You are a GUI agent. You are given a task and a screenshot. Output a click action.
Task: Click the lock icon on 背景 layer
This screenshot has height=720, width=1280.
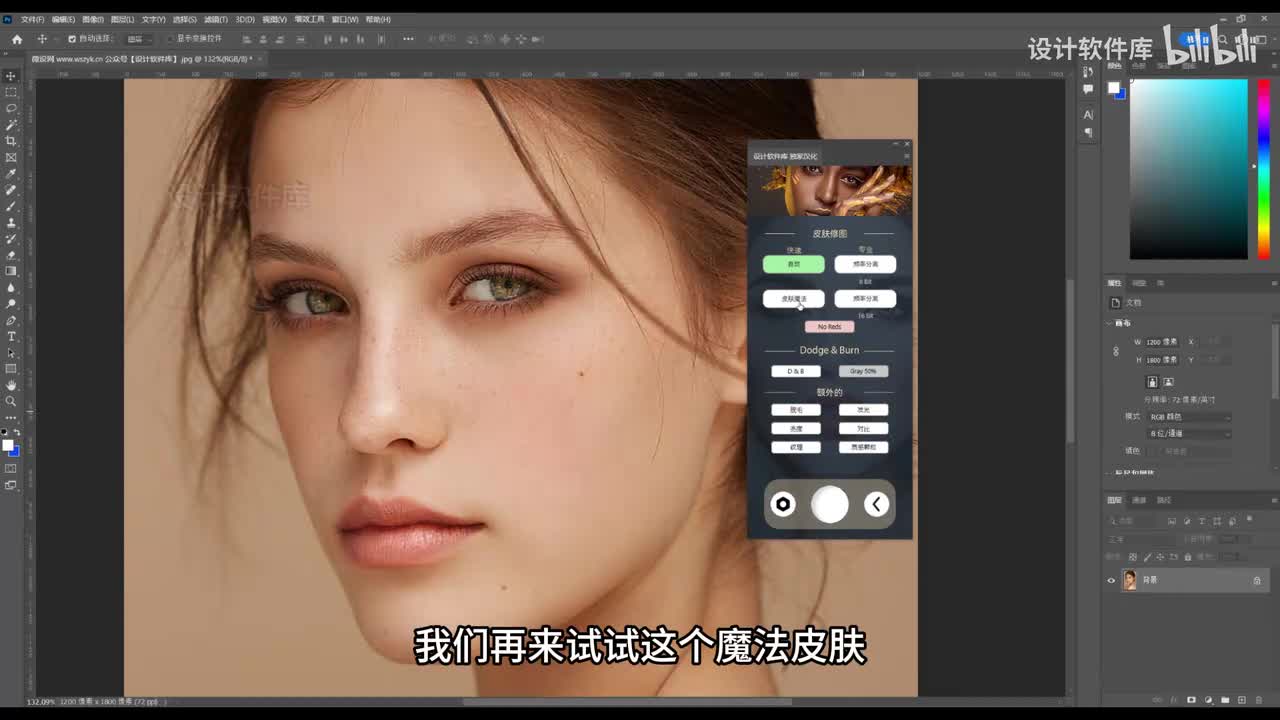1257,580
